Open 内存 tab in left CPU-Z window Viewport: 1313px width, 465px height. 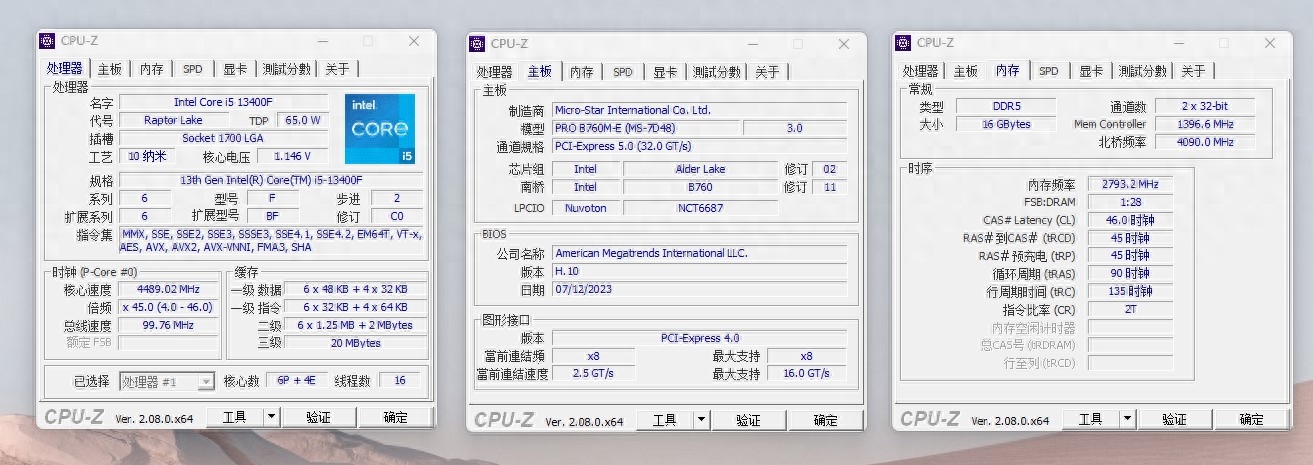(x=151, y=69)
